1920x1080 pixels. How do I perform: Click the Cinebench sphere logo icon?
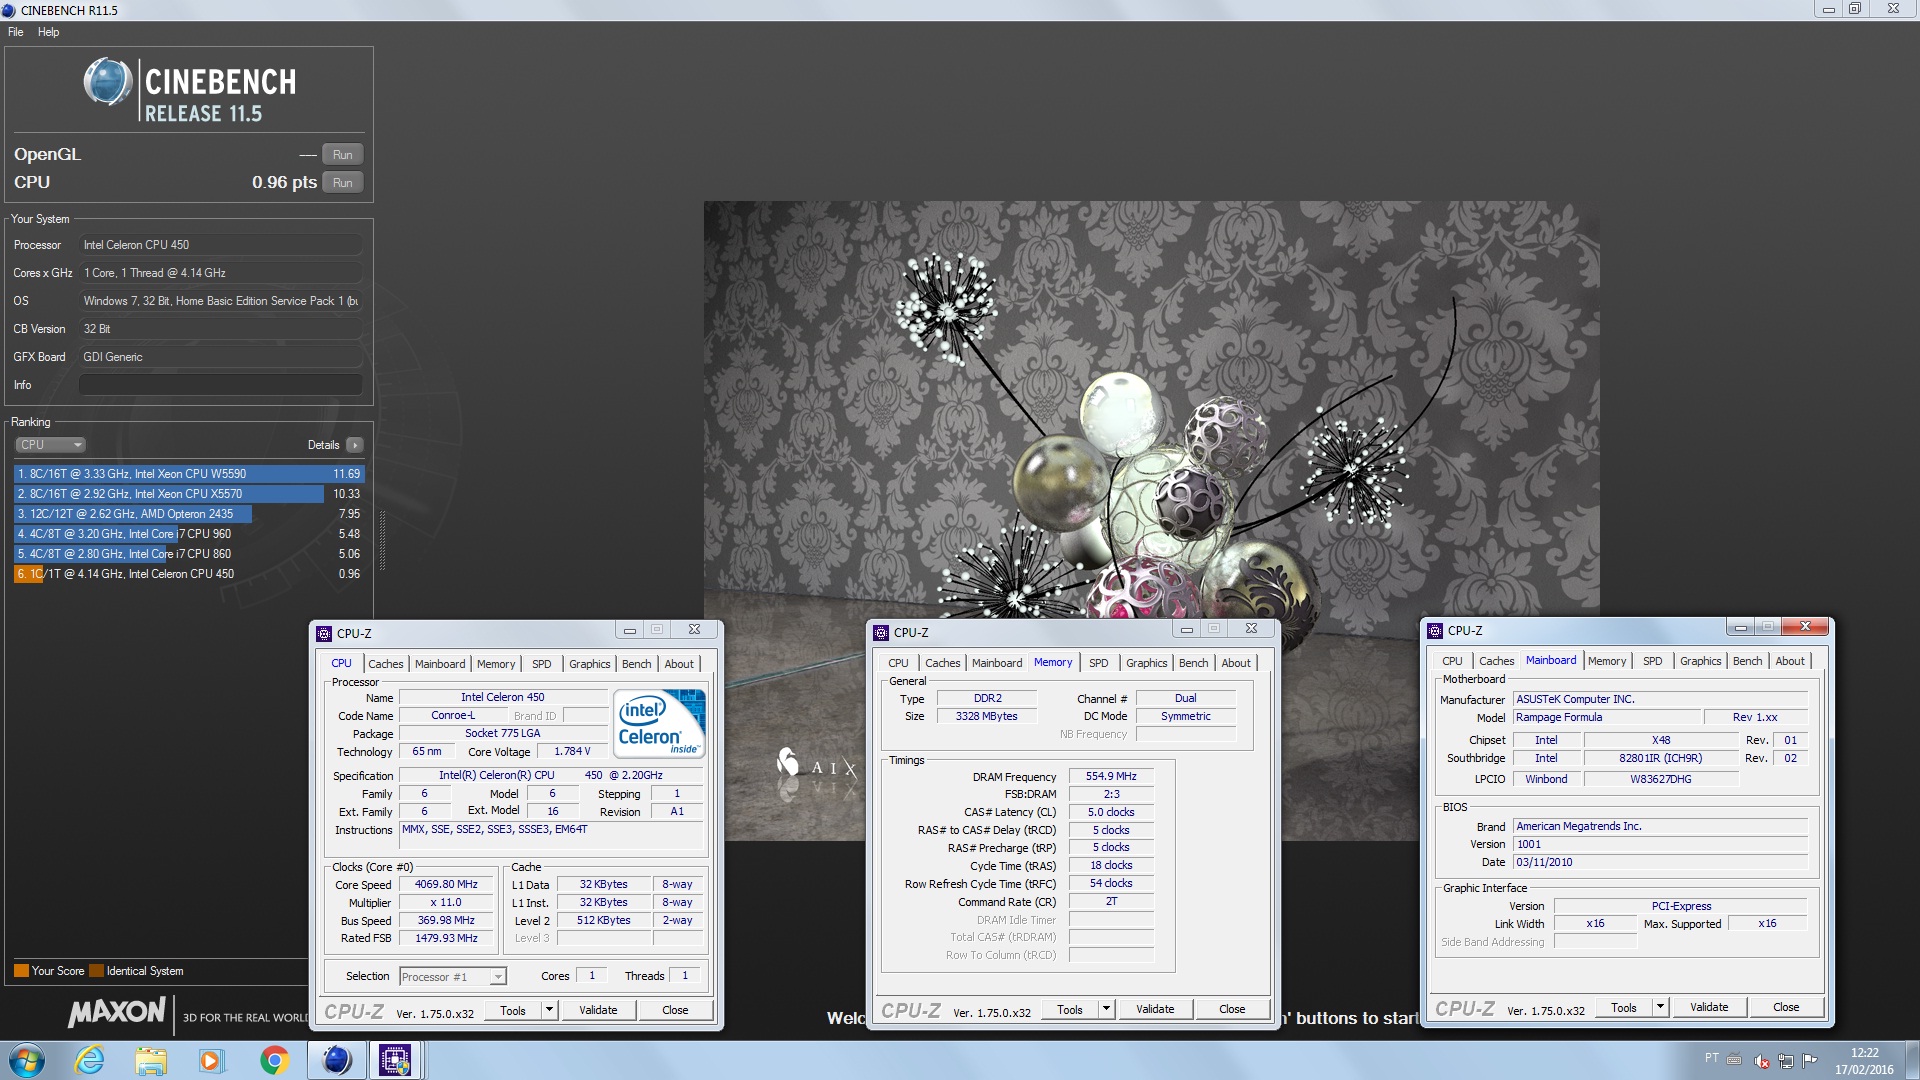(x=107, y=83)
